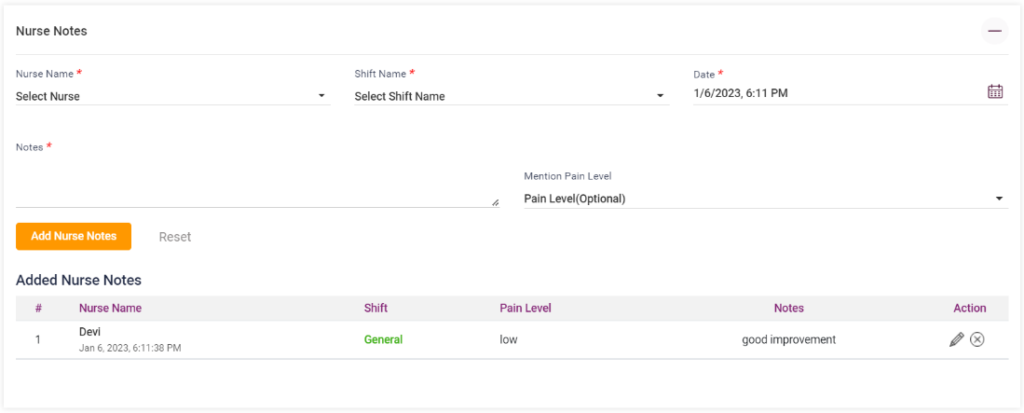The image size is (1024, 413).
Task: Click the Nurse Name table column header
Action: (110, 308)
